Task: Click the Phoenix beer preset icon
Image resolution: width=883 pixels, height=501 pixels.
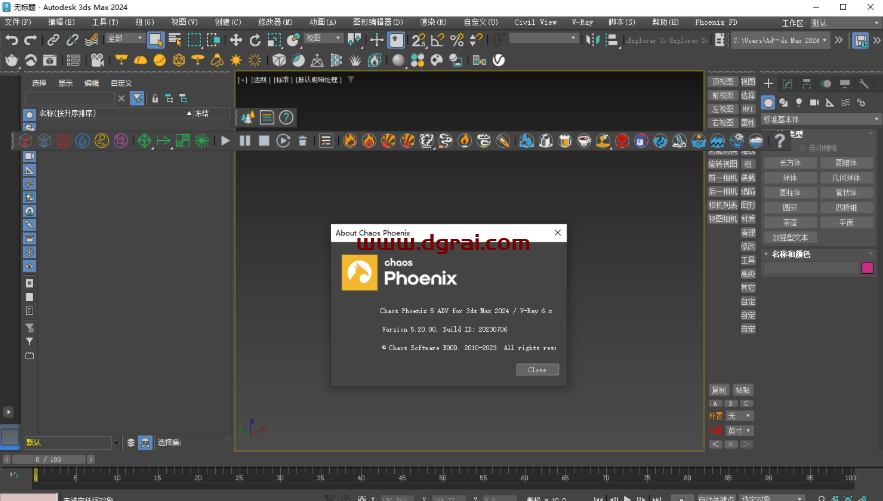Action: pos(565,141)
